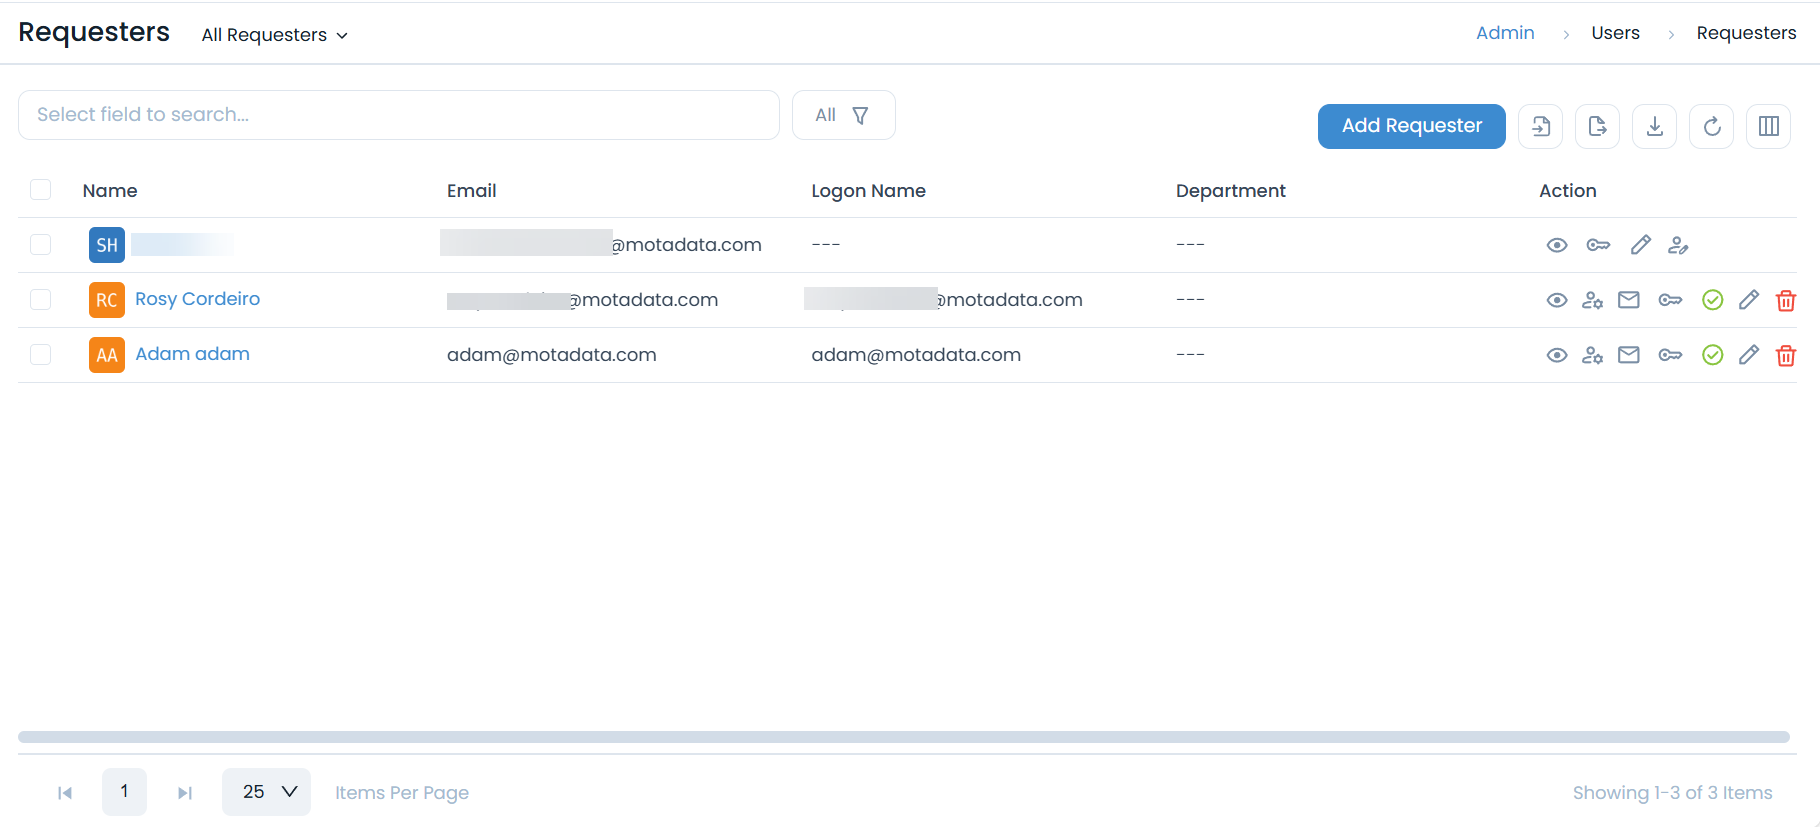Click the import file icon beside Add Requester
This screenshot has width=1820, height=827.
1540,126
